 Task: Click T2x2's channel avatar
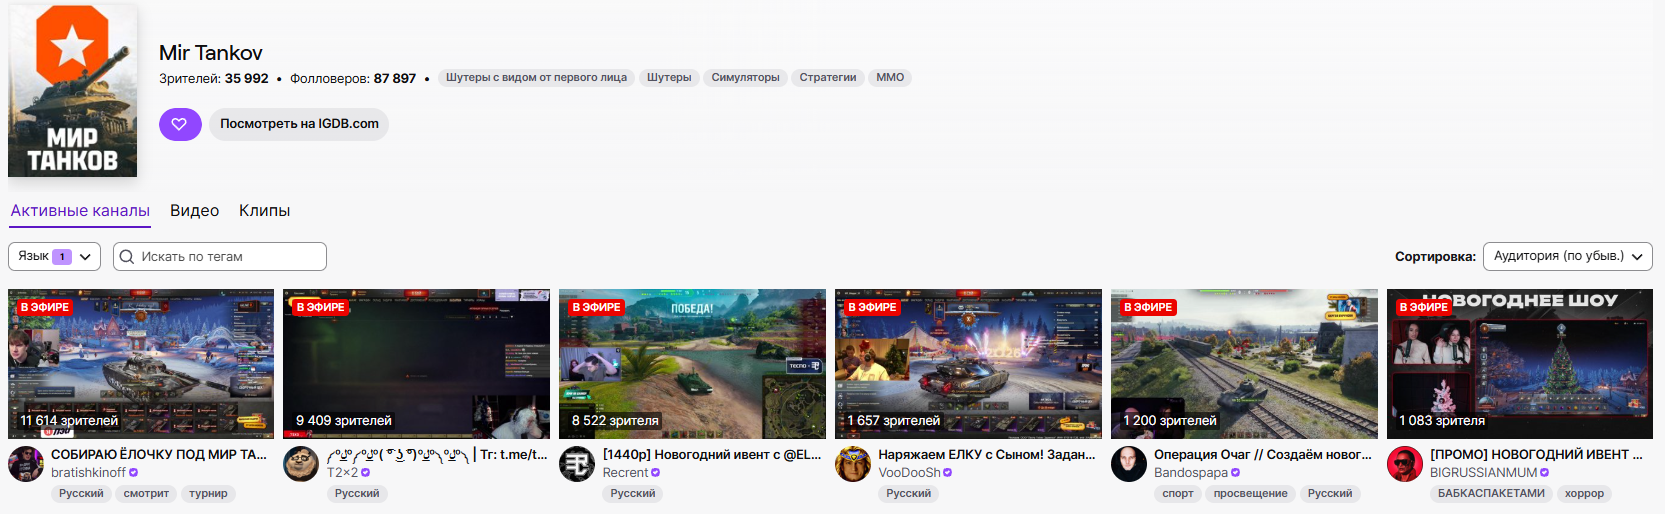pyautogui.click(x=301, y=464)
